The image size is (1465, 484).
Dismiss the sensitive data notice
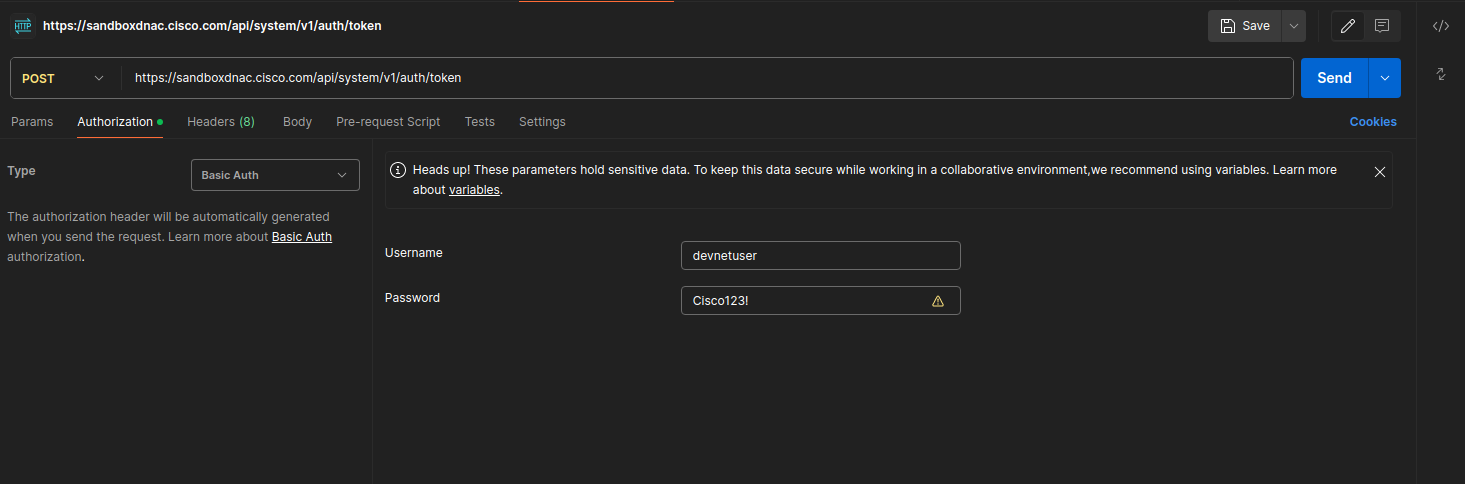click(x=1380, y=172)
